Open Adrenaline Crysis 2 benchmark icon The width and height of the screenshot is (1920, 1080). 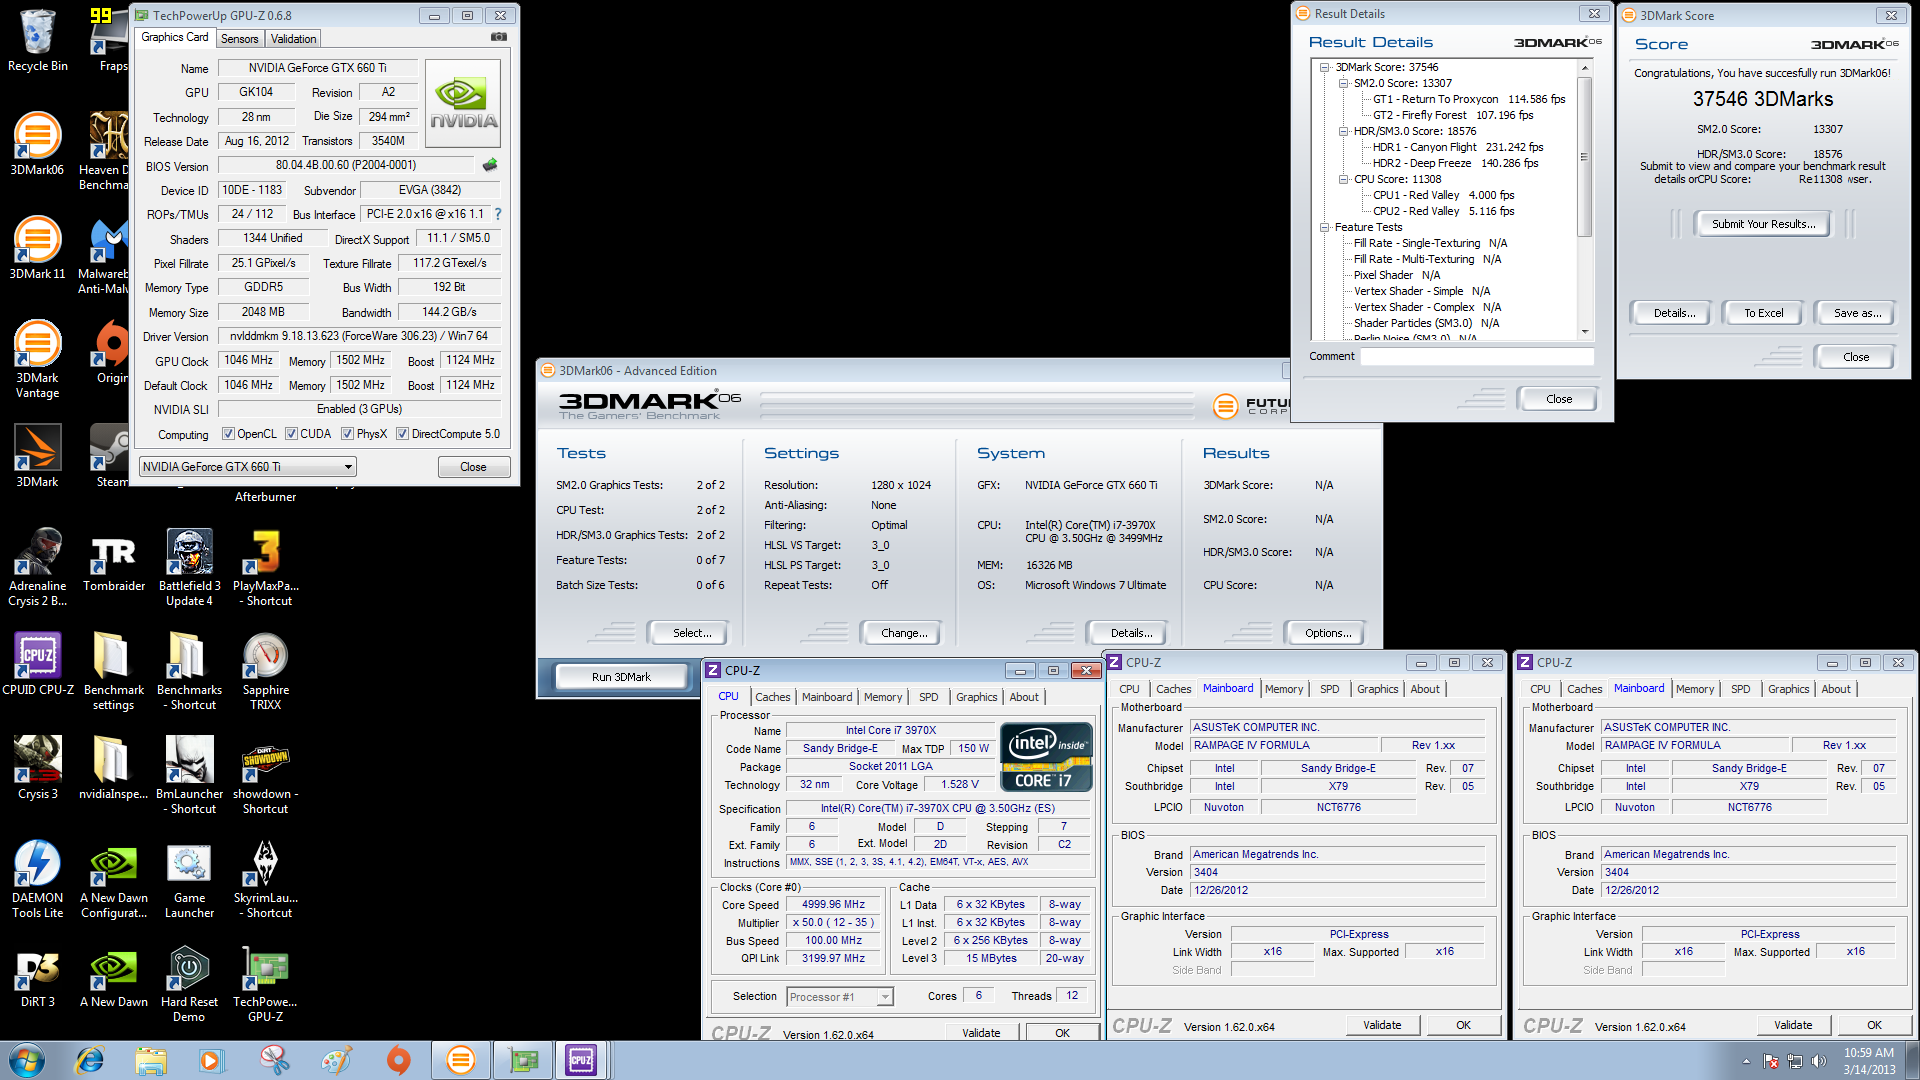coord(37,566)
